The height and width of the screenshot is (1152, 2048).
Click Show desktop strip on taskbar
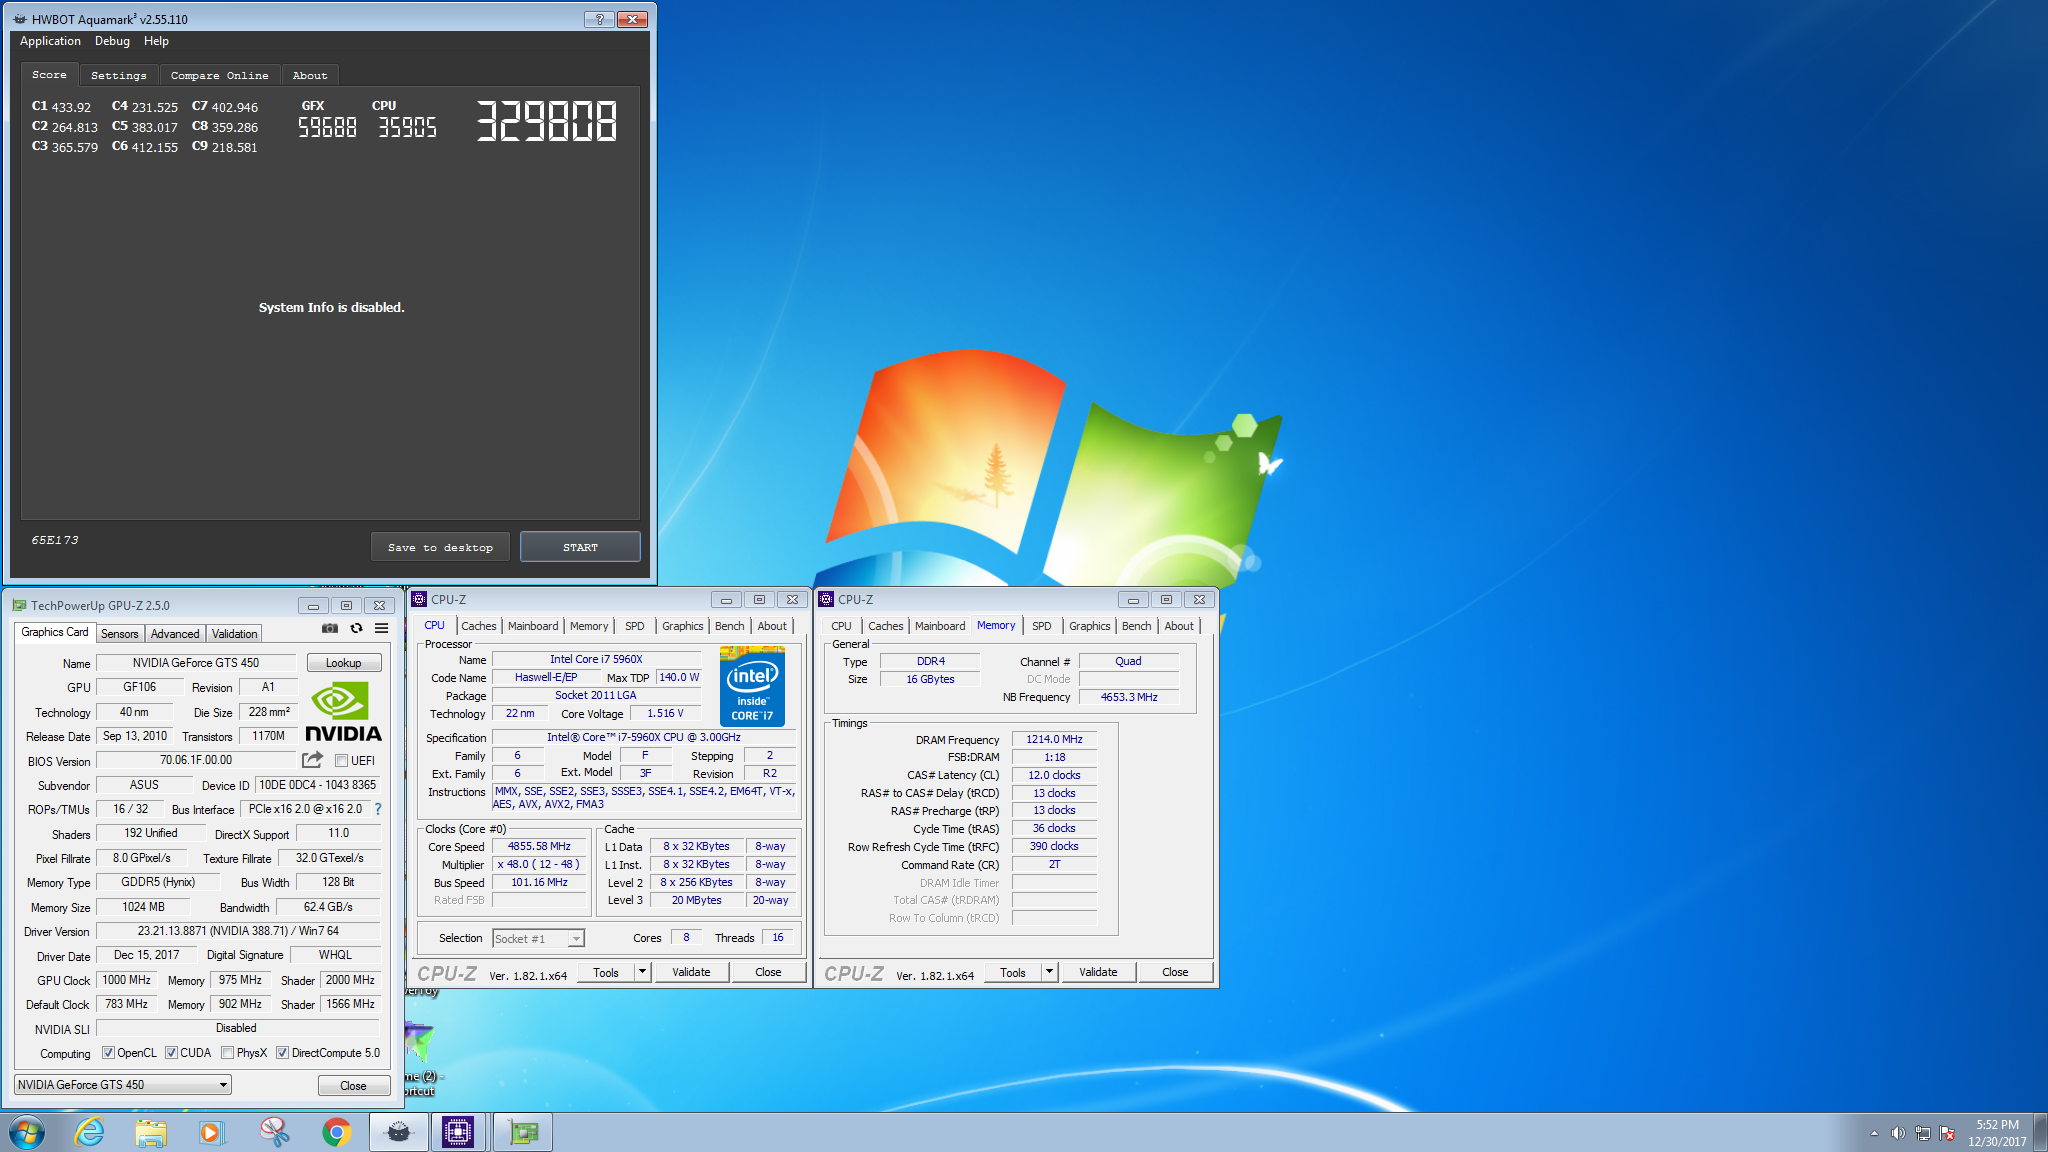(x=2041, y=1132)
